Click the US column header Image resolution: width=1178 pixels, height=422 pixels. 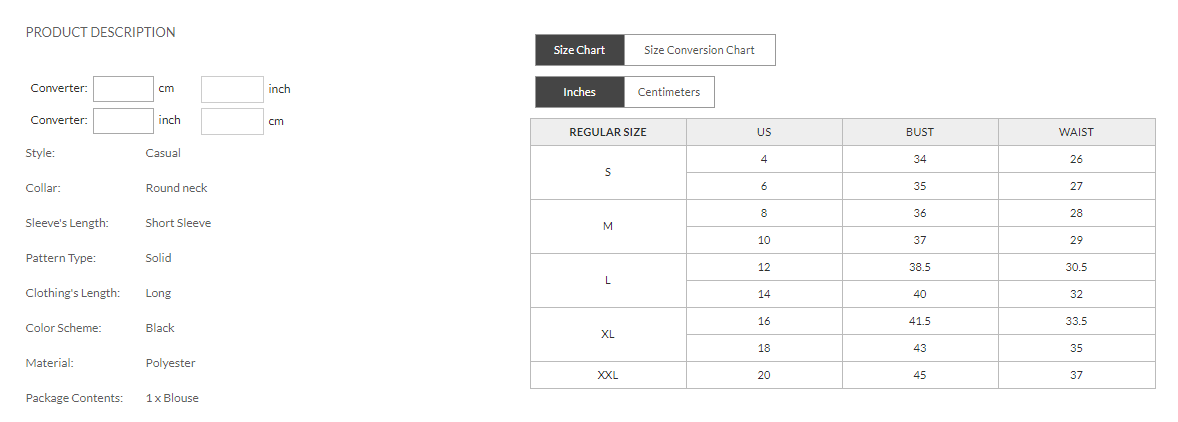[x=764, y=132]
